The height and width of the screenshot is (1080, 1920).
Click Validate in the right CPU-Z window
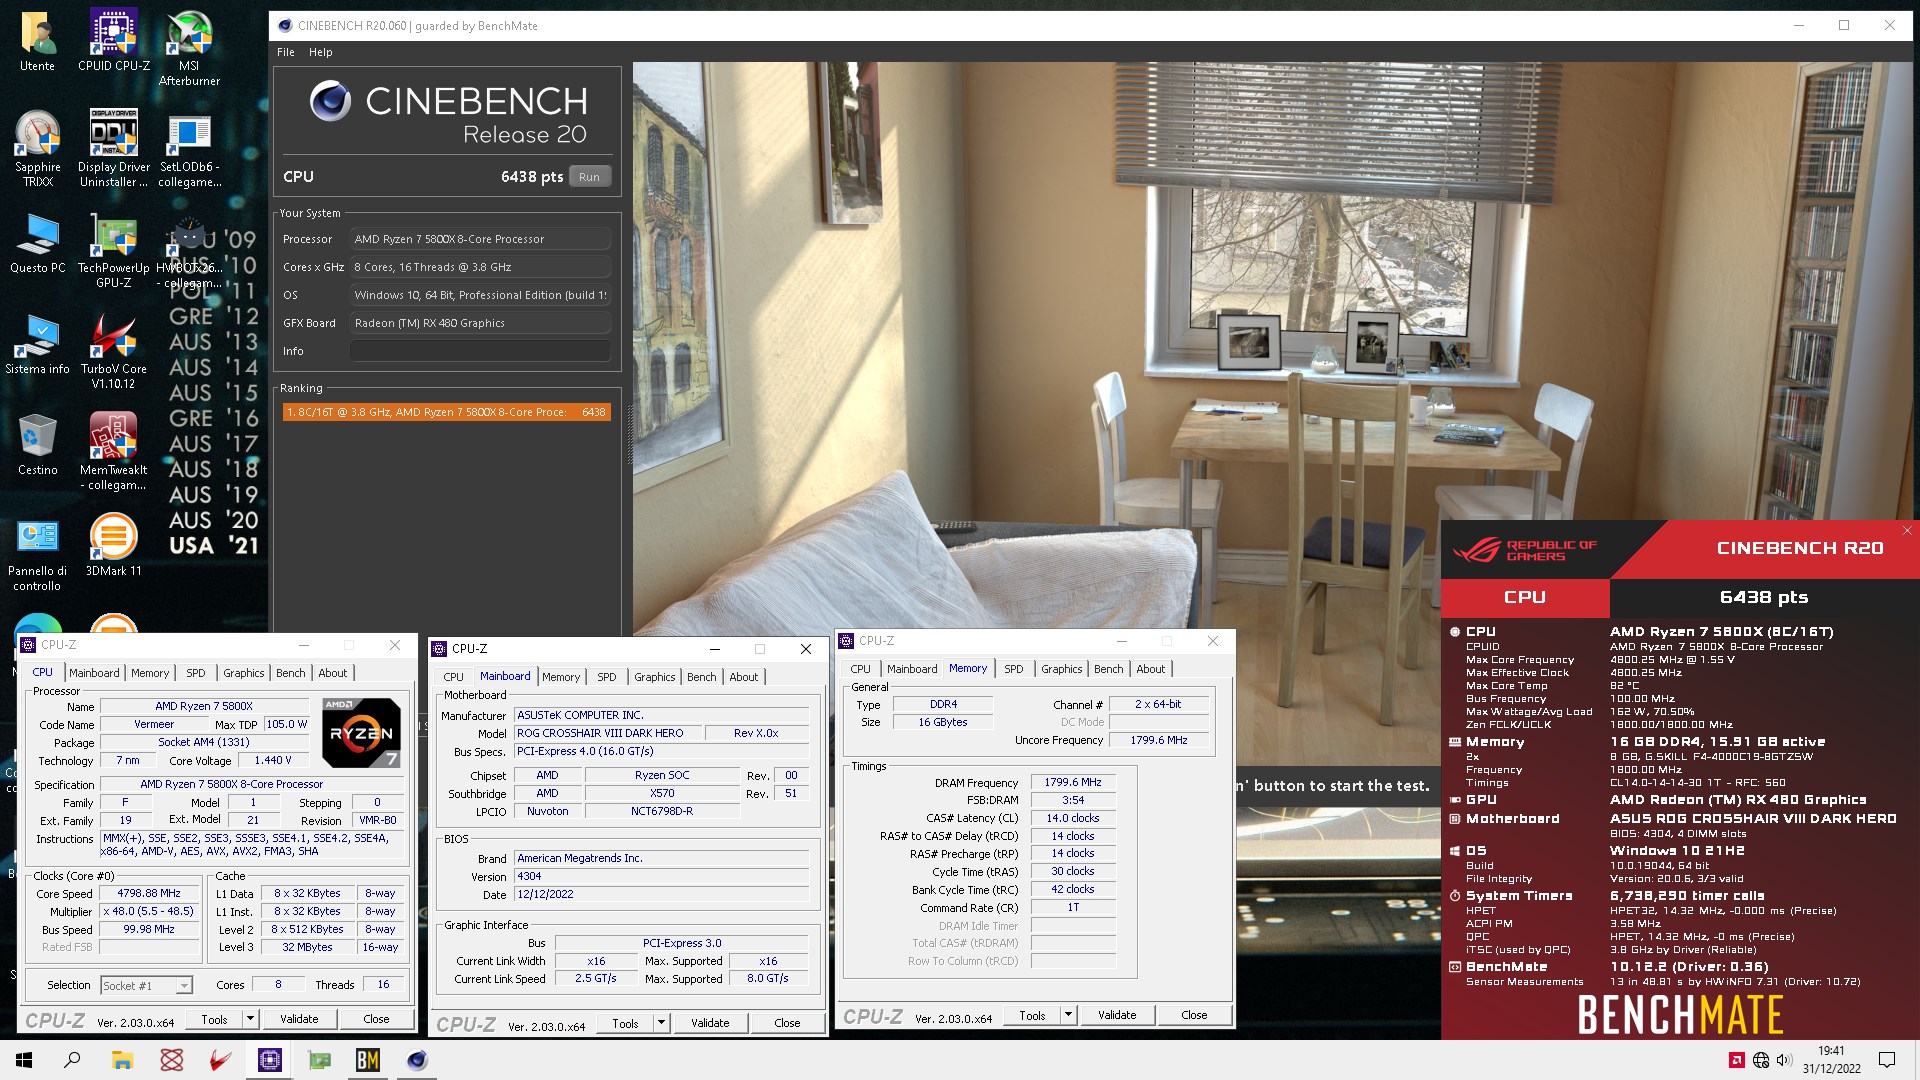tap(1117, 1015)
